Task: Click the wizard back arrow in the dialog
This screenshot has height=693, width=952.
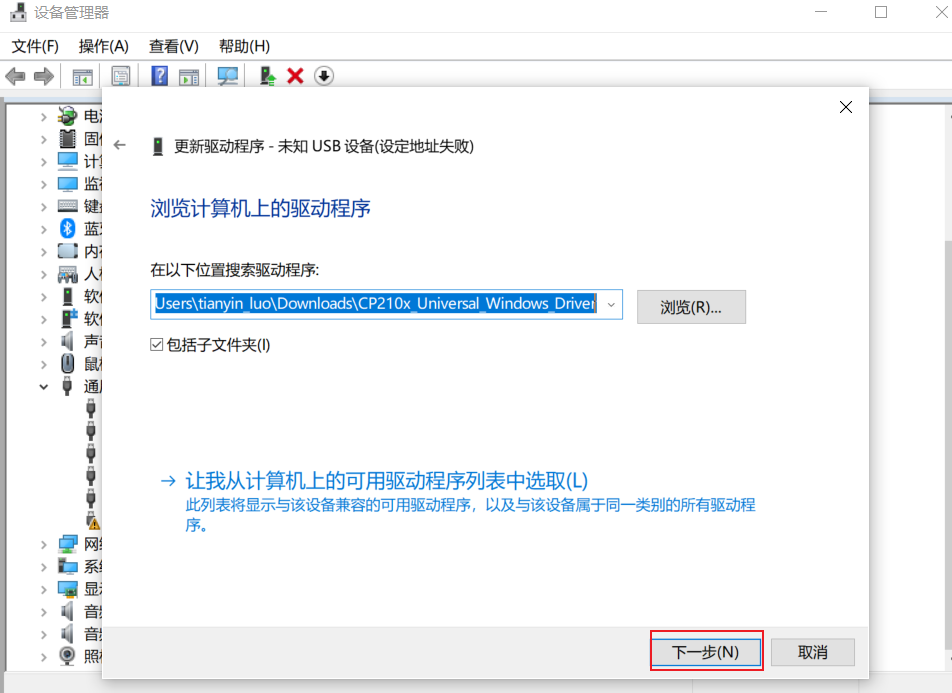Action: tap(120, 144)
